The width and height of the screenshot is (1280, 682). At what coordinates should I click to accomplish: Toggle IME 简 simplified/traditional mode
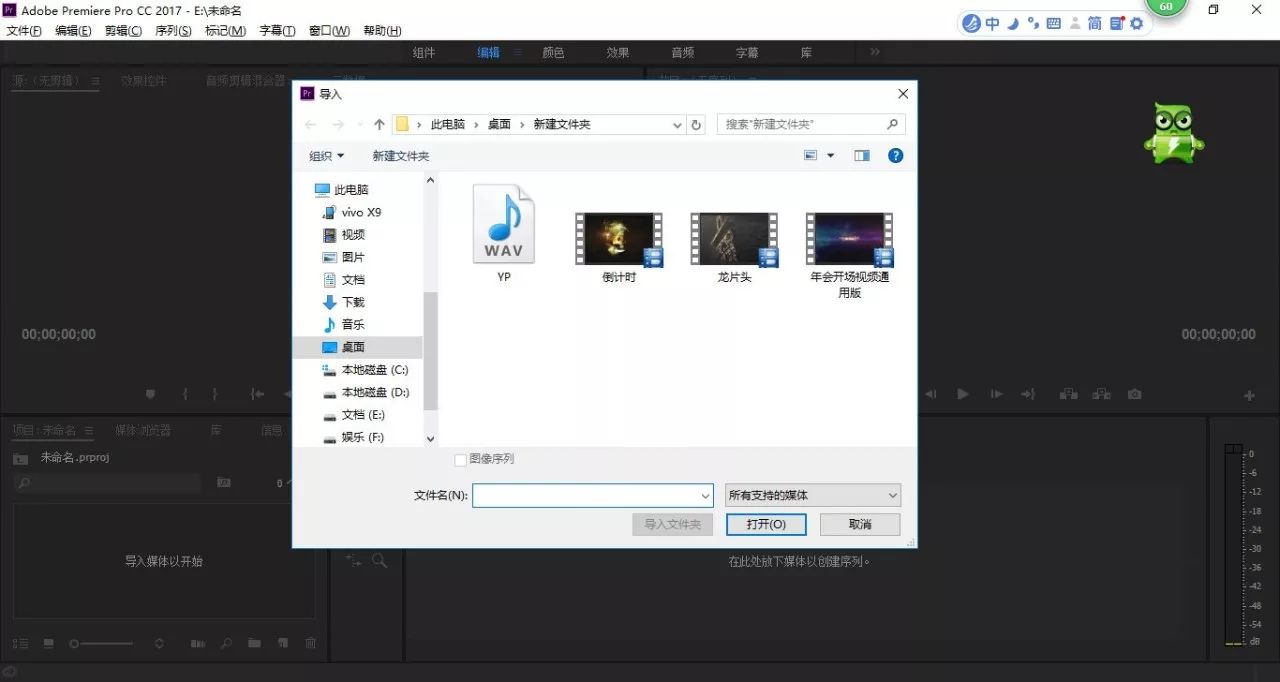tap(1095, 23)
